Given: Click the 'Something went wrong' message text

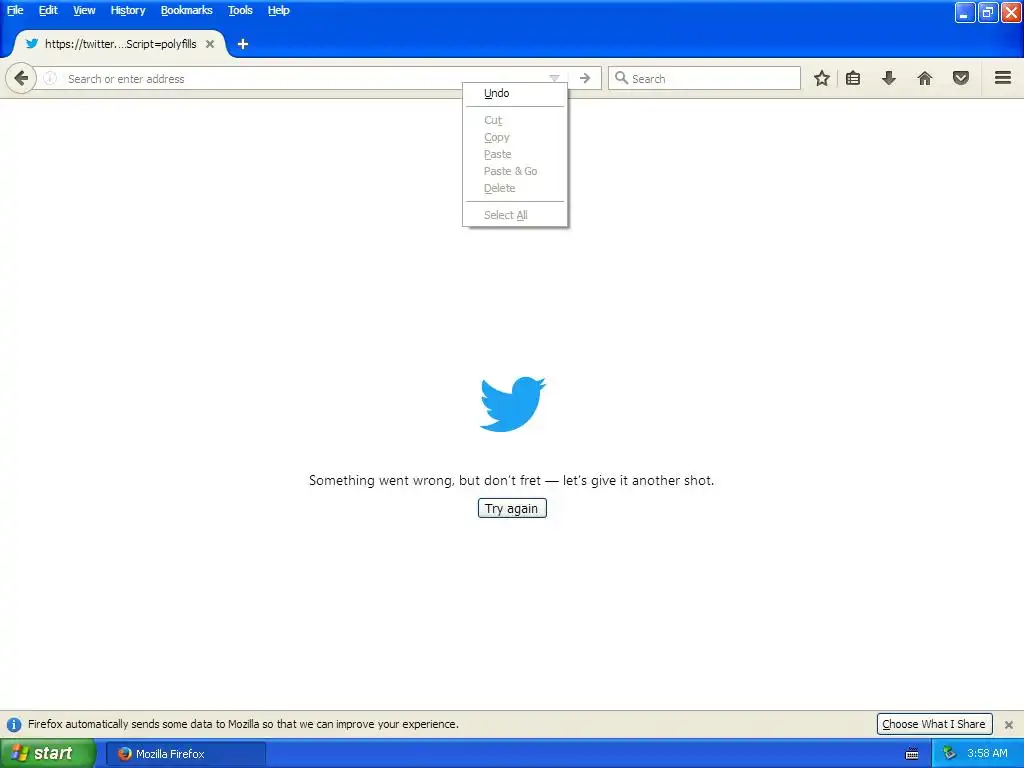Looking at the screenshot, I should (511, 480).
